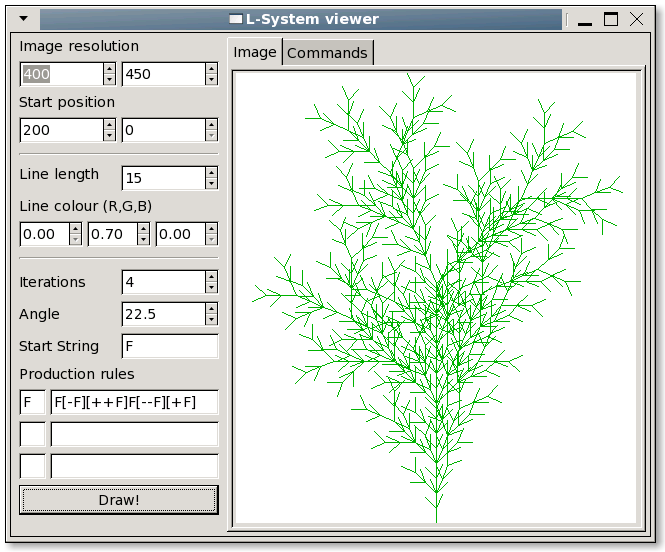Focus the image width field showing 400

coord(61,74)
